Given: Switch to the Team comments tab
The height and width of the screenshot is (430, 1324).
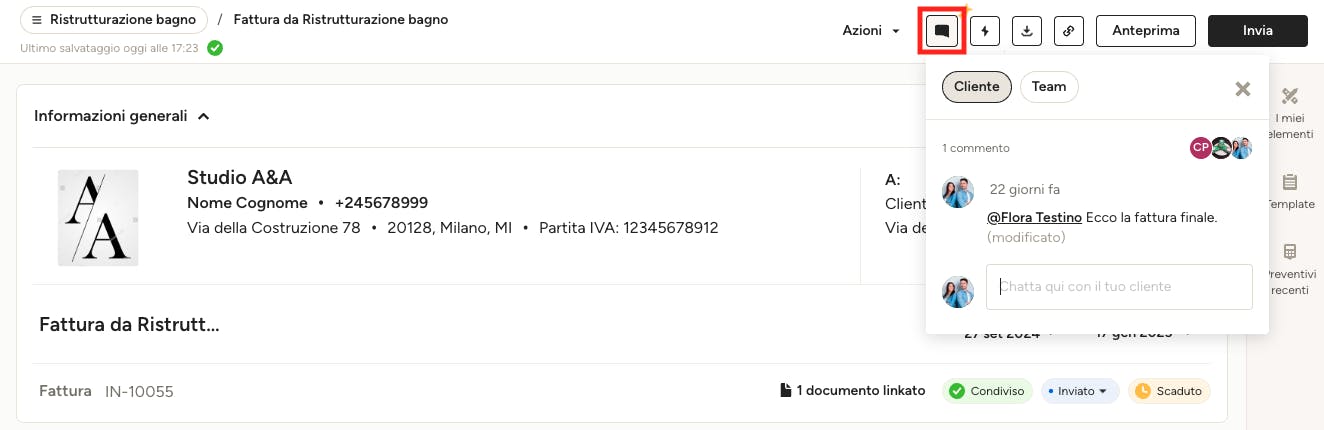Looking at the screenshot, I should pos(1049,87).
